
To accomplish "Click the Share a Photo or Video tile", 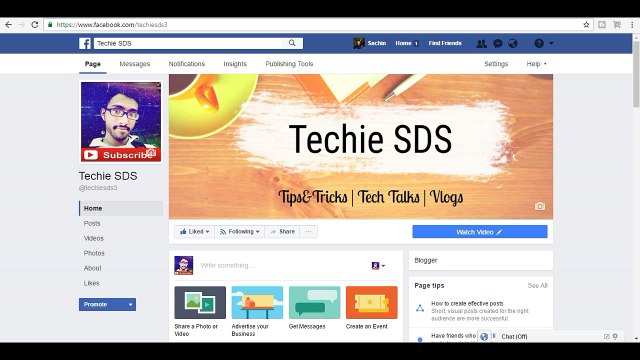I will coord(200,311).
